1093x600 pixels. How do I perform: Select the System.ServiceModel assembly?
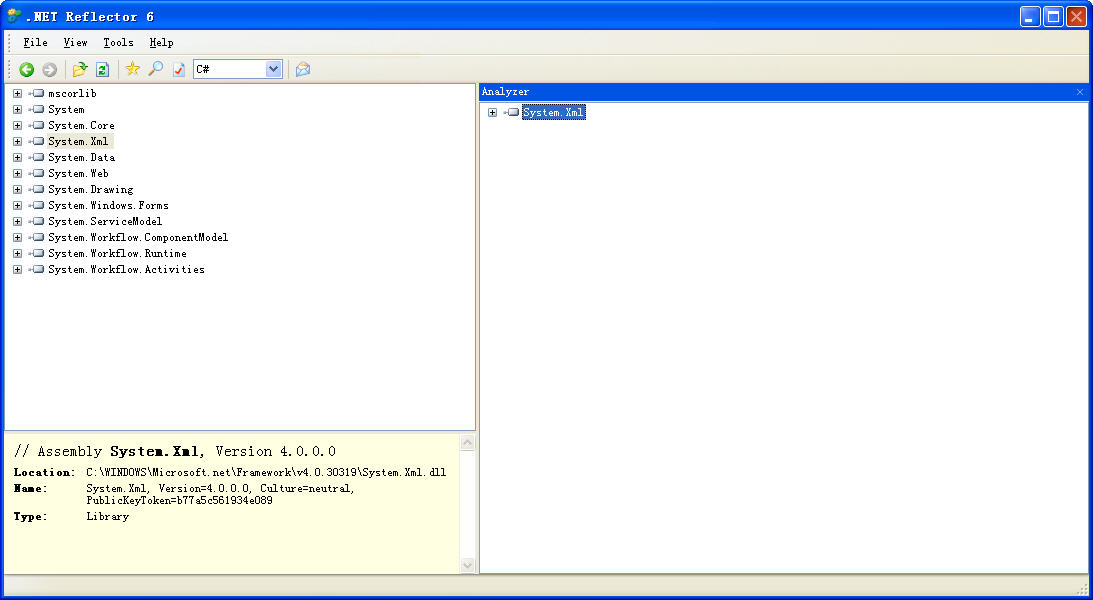104,222
